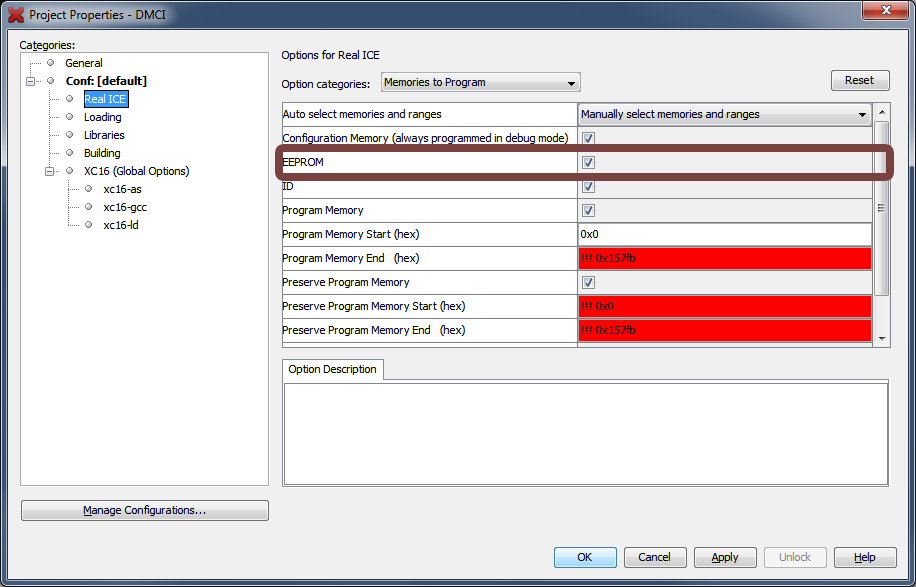Select the Libraries category

tap(104, 135)
